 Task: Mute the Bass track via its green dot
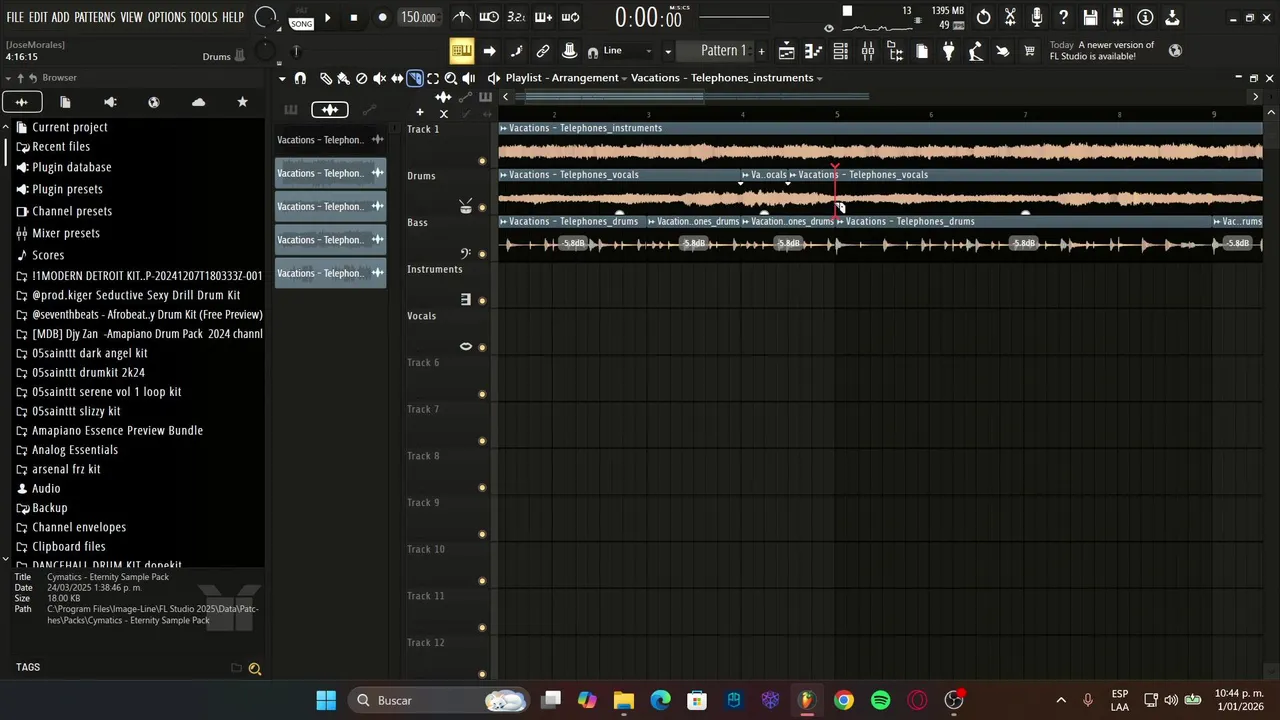coord(482,254)
